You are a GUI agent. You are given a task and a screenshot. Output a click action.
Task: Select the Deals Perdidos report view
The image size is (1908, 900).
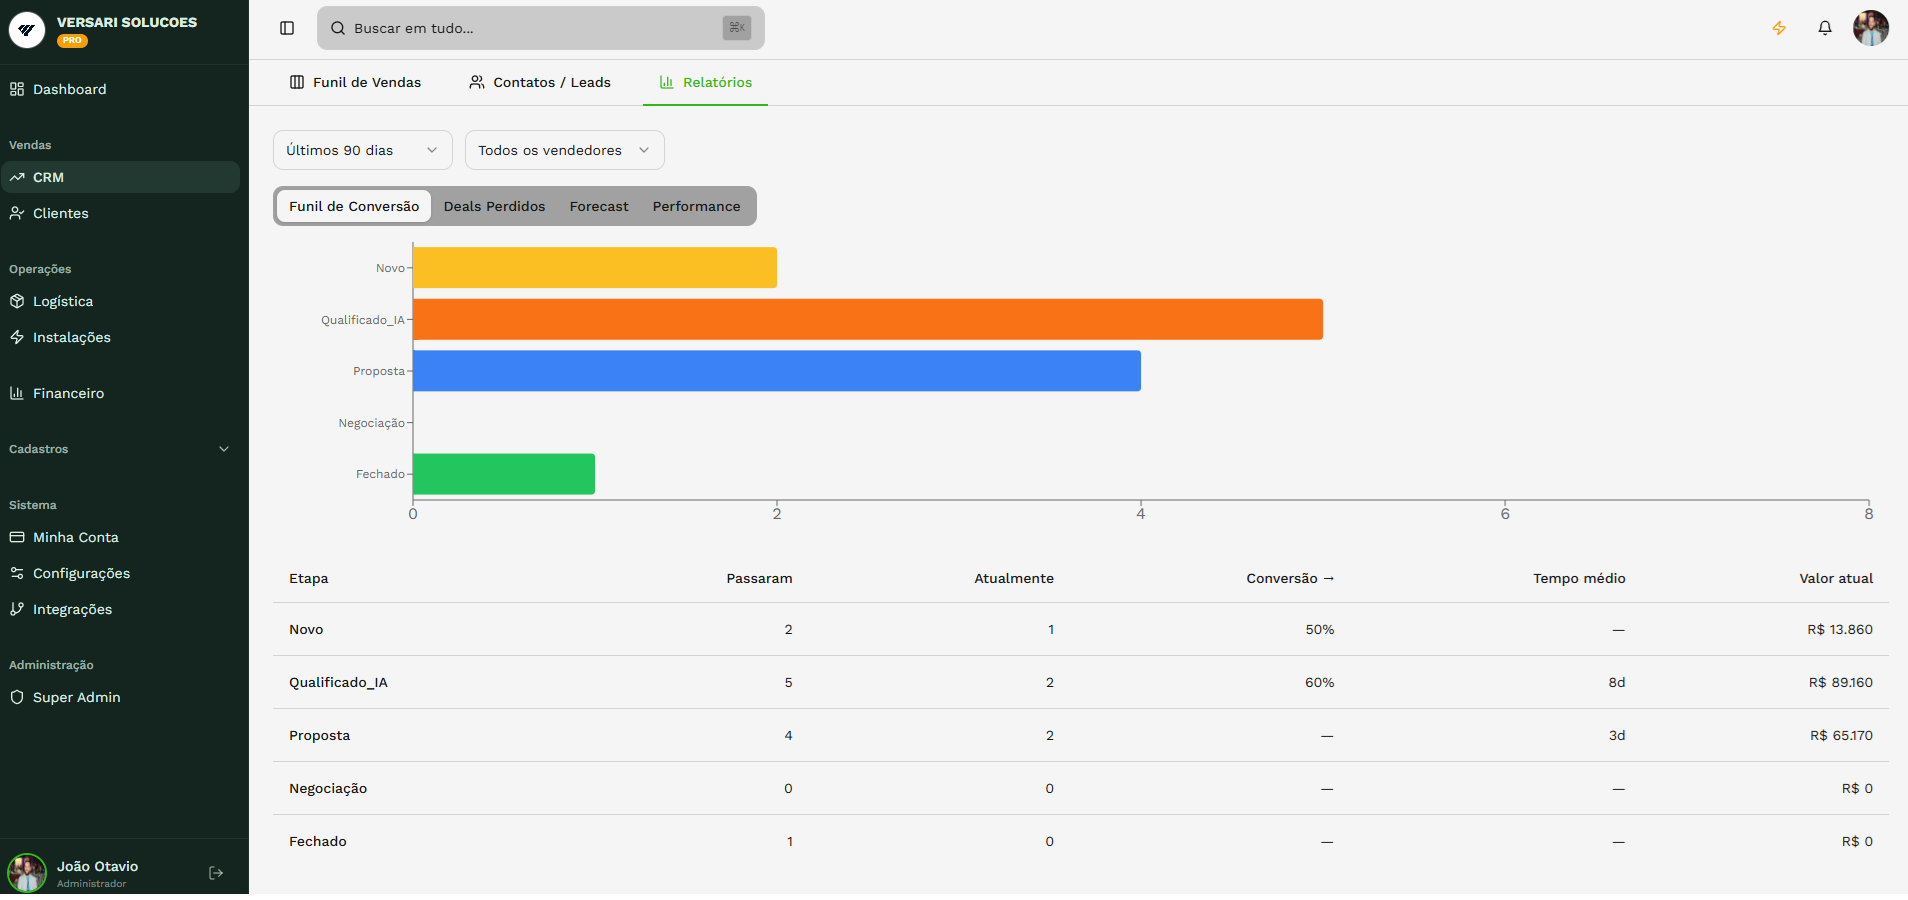point(494,206)
